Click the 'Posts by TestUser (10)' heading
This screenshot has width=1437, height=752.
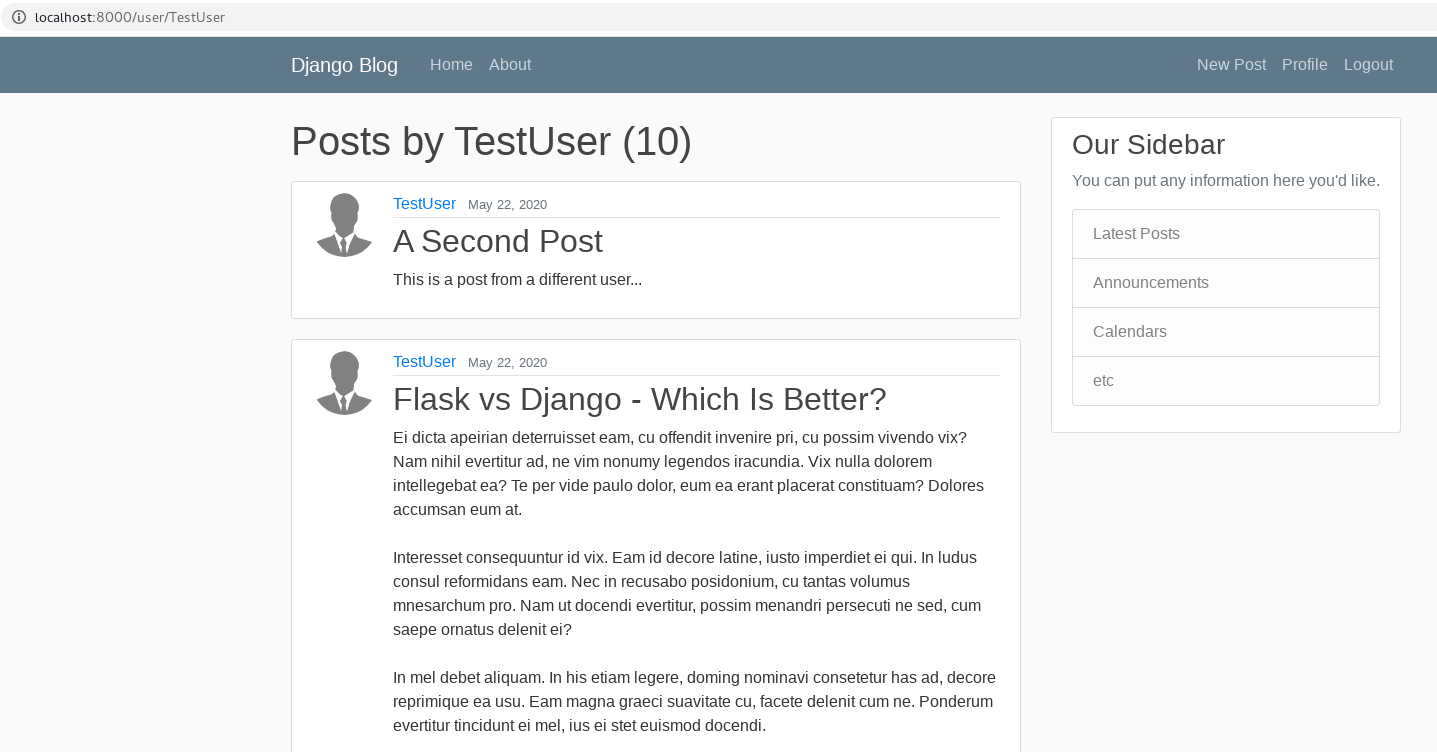pos(491,142)
